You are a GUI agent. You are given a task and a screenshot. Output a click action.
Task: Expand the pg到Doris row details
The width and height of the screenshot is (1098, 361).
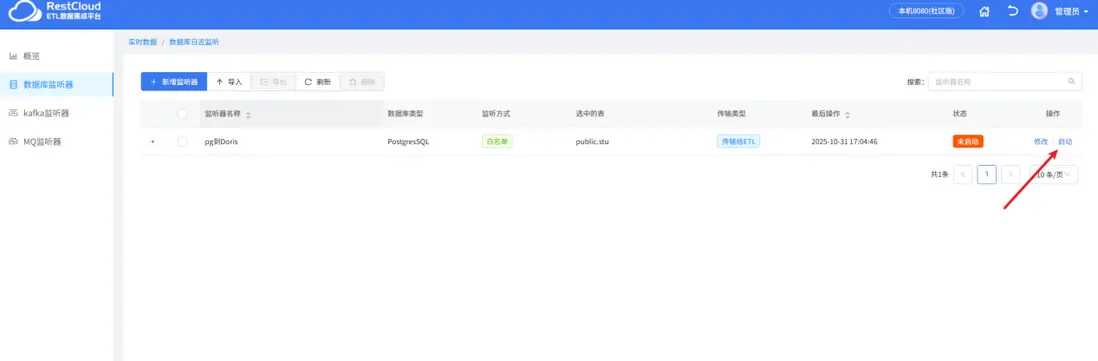pyautogui.click(x=153, y=141)
